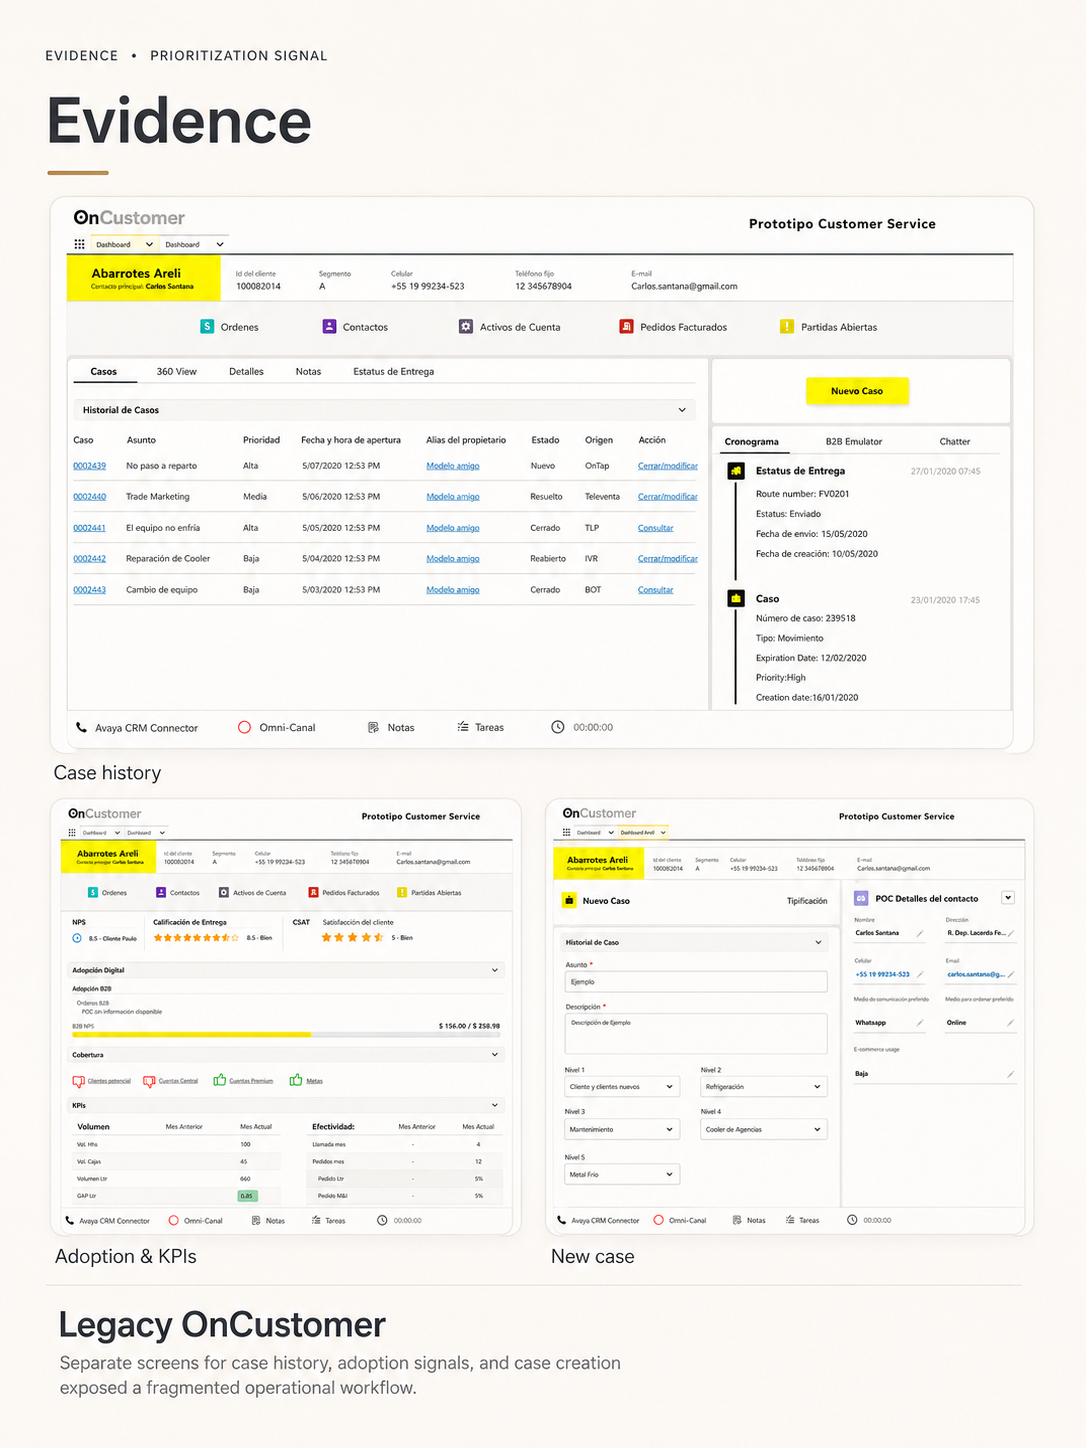Image resolution: width=1086 pixels, height=1448 pixels.
Task: Click the yellow Nuevo Caso icon in New case screen
Action: click(569, 900)
